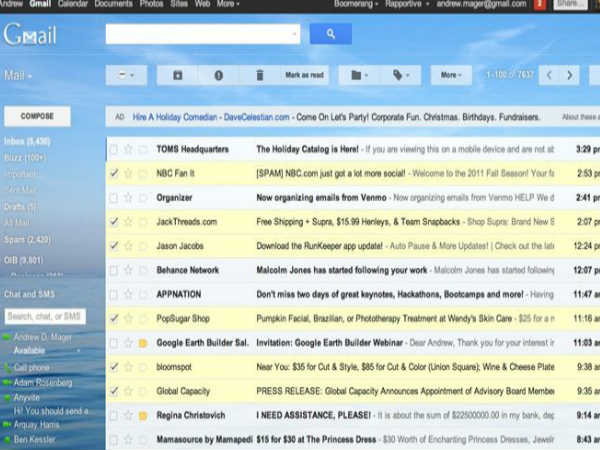Screen dimensions: 600x450
Task: Report selected mail as spam
Action: pos(218,75)
